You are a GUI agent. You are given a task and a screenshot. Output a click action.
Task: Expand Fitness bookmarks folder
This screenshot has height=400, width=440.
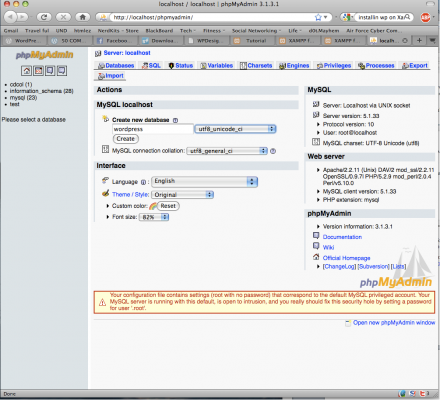point(214,31)
